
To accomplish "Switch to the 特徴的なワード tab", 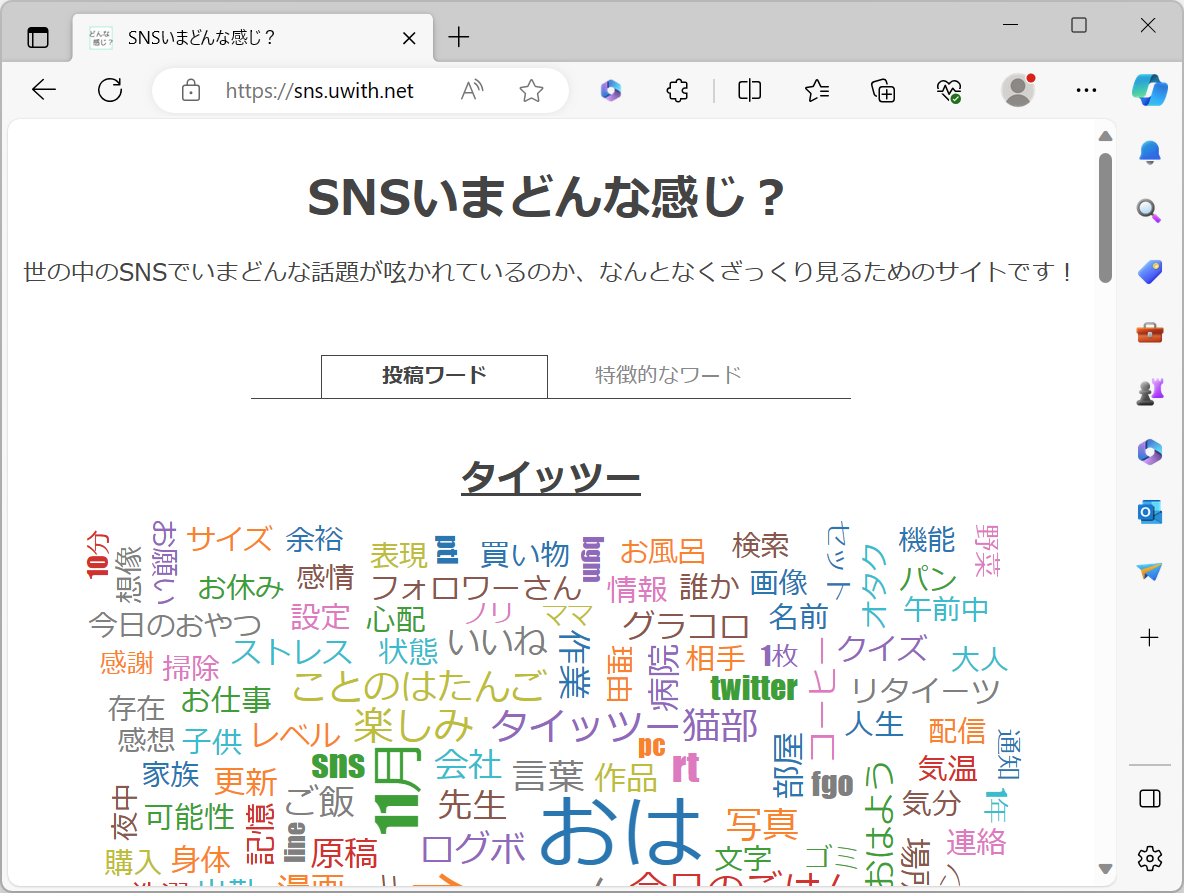I will [x=664, y=376].
